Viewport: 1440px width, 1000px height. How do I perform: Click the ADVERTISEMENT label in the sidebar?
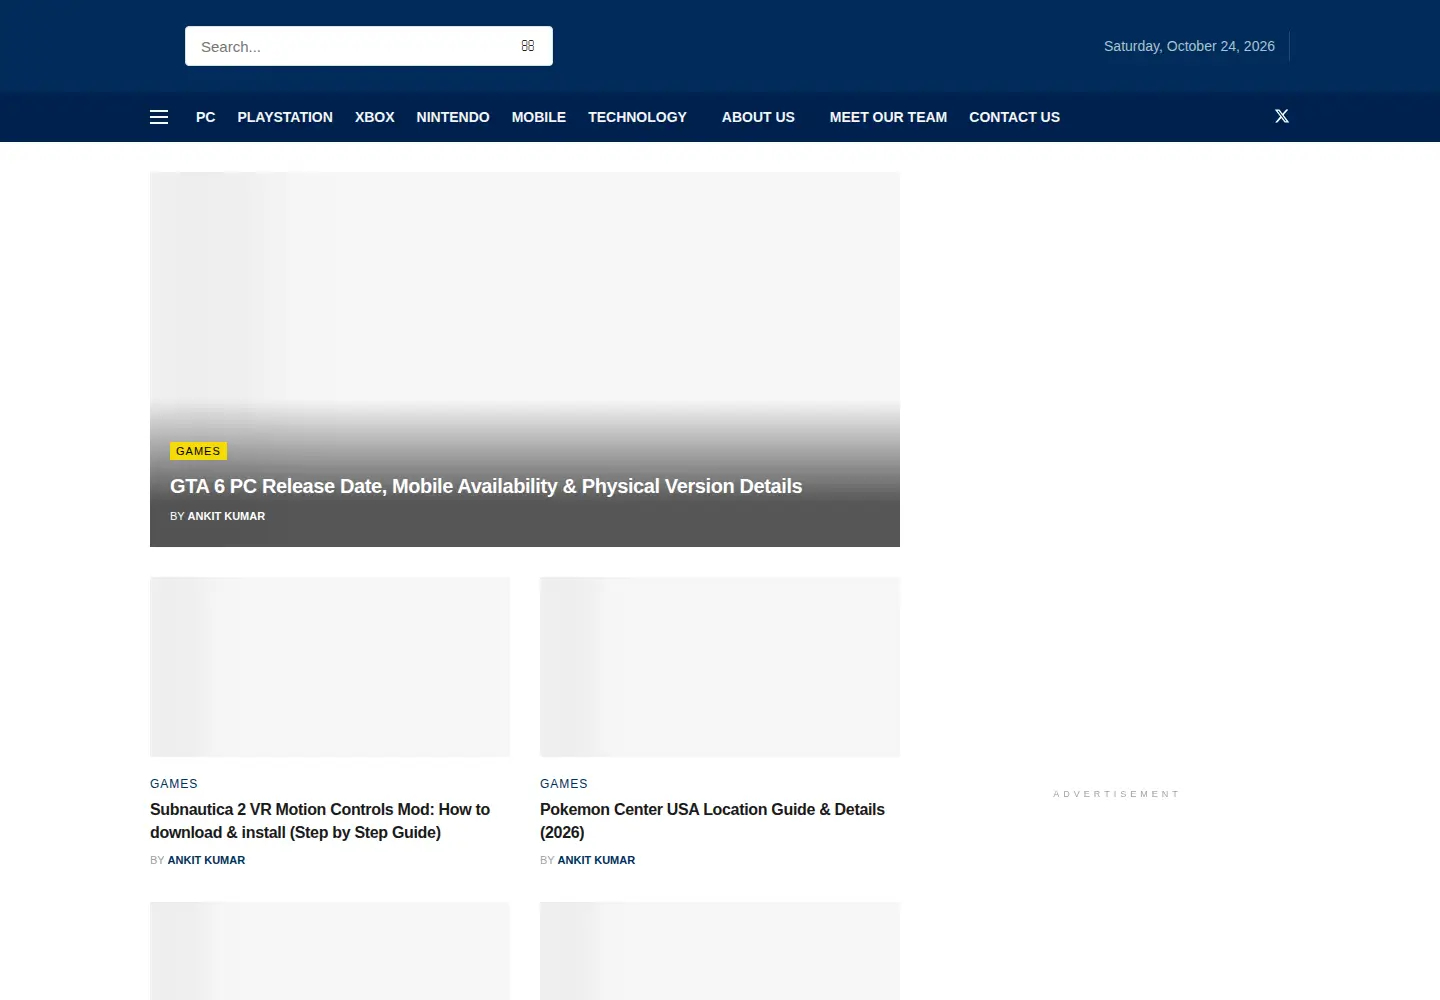pos(1116,794)
